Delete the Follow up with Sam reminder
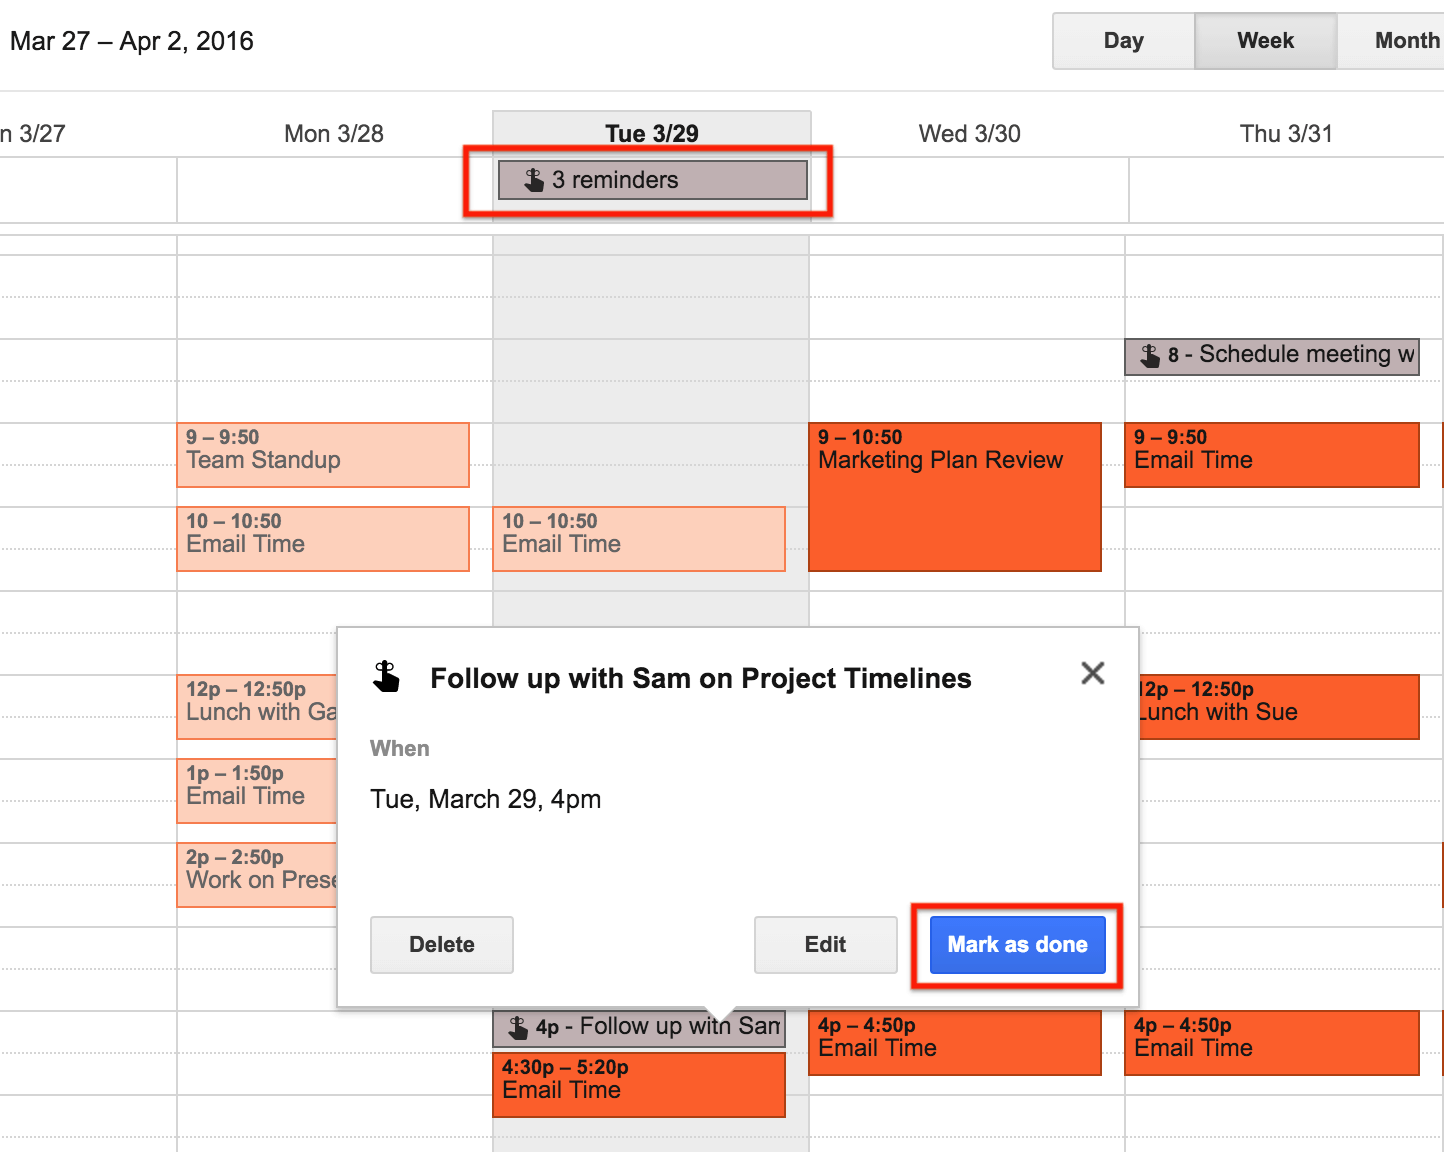 (442, 945)
